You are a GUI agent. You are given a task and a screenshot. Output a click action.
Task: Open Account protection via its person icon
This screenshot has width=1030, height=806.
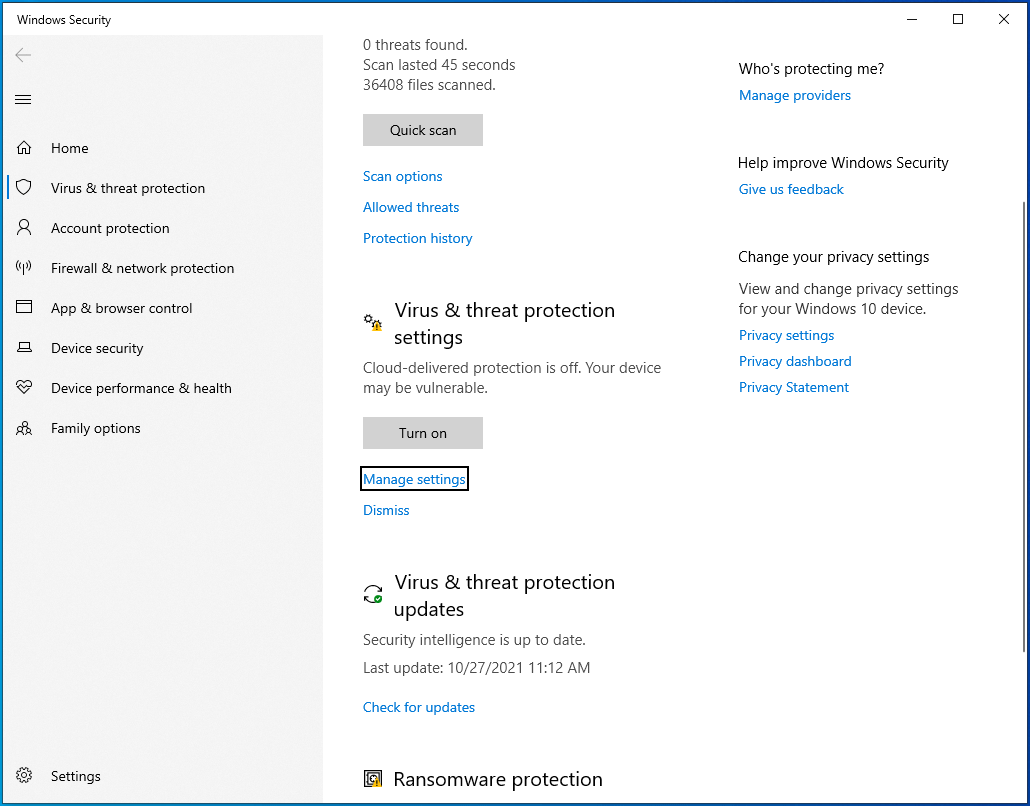(24, 228)
